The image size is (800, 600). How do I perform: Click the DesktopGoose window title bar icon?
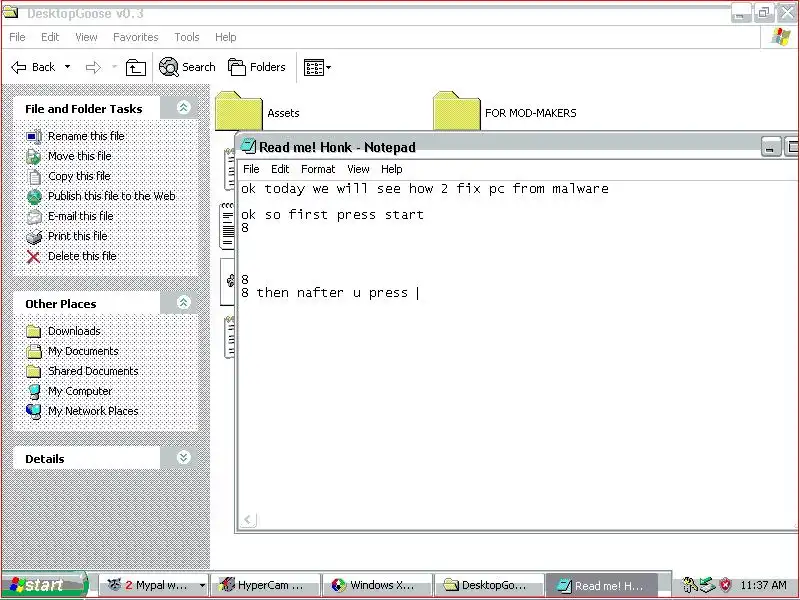(x=11, y=12)
